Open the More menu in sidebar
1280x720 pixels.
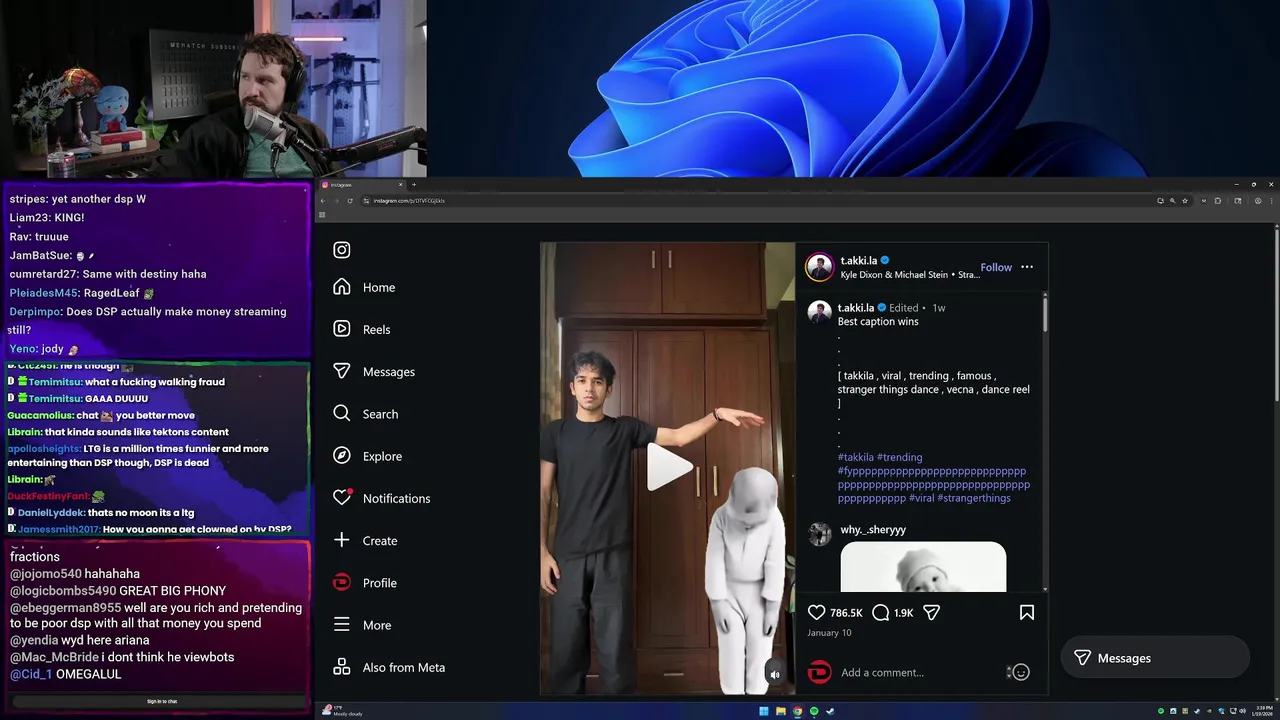tap(362, 625)
